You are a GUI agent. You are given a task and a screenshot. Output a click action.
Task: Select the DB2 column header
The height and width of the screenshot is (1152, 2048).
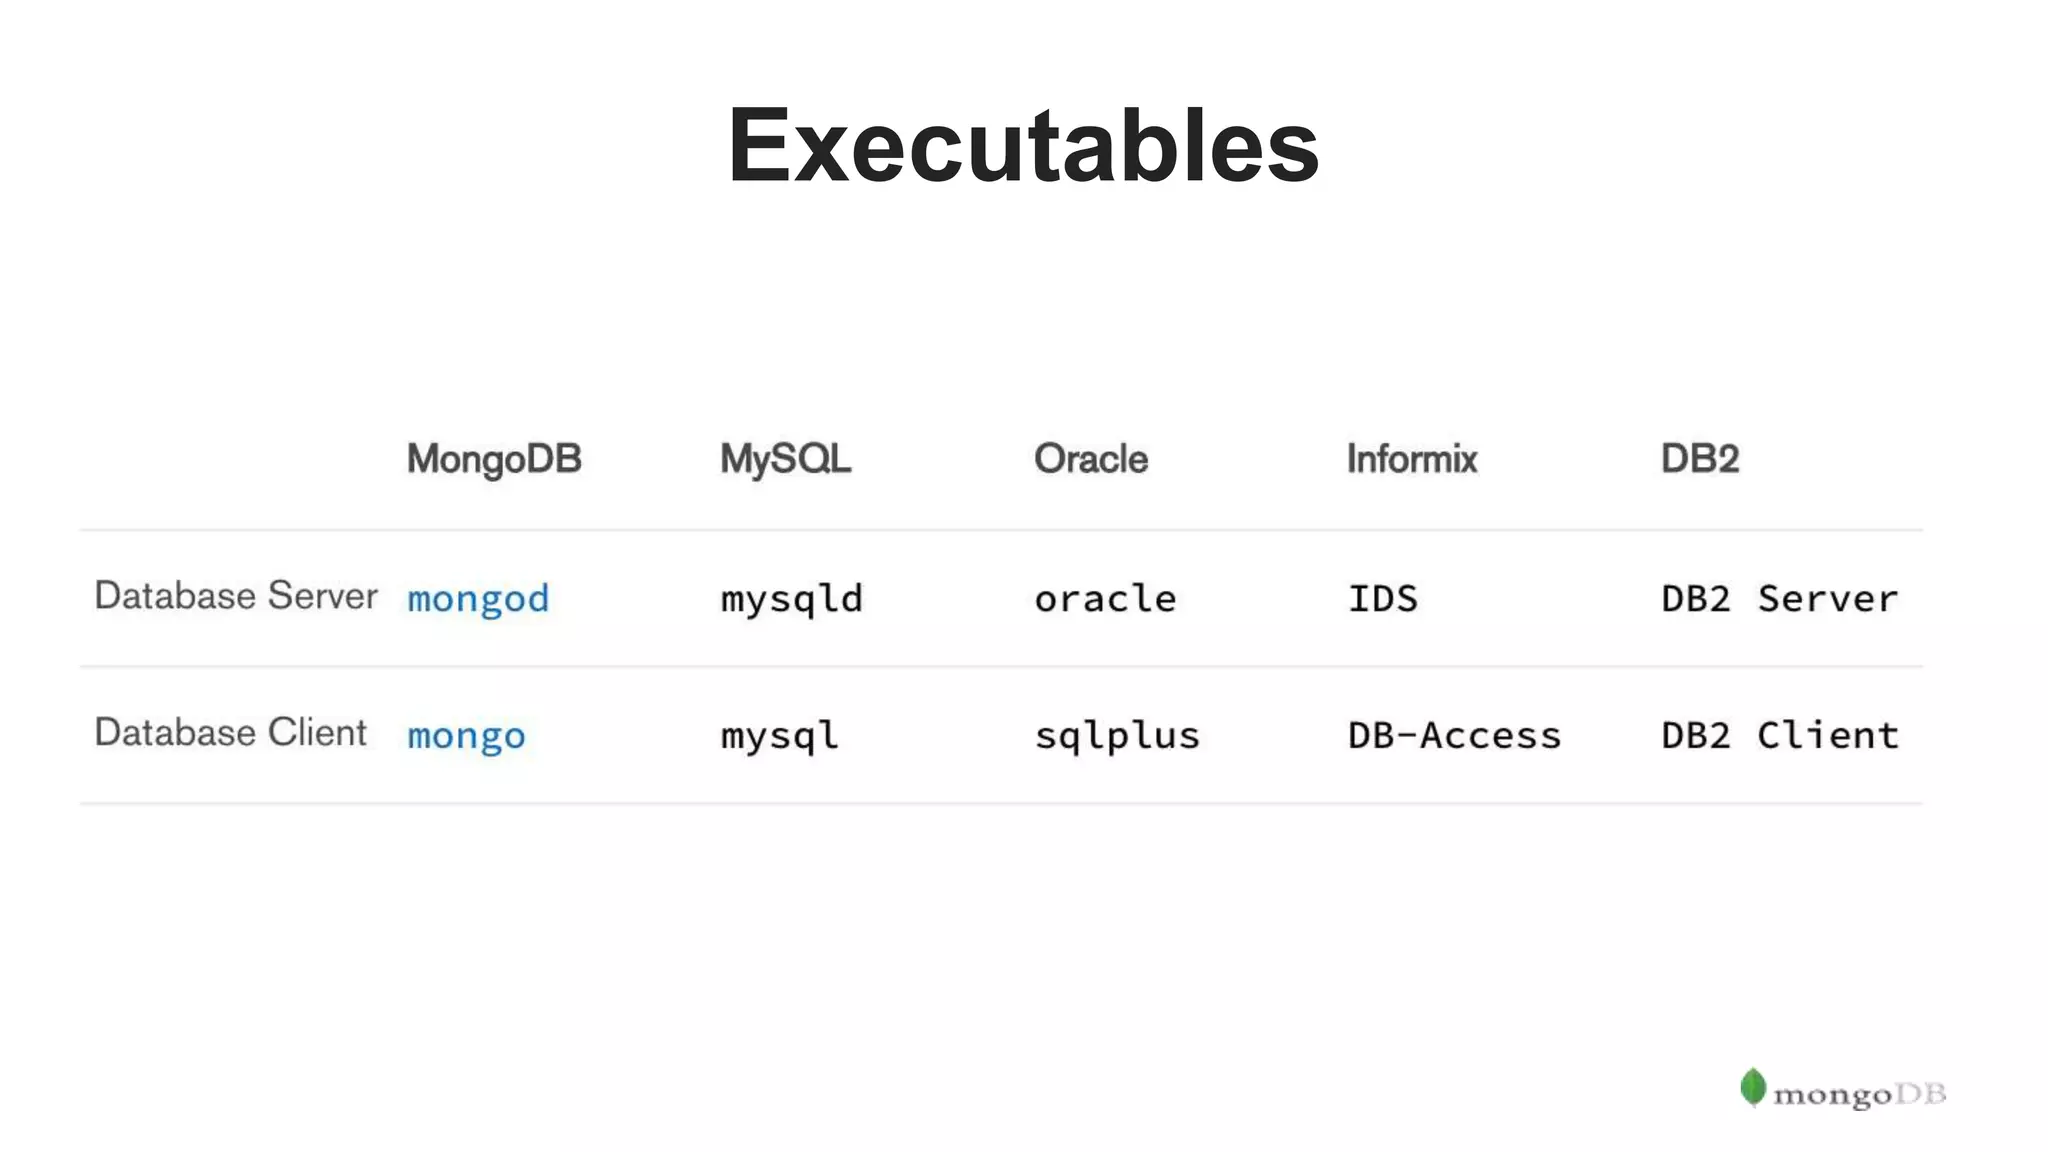click(x=1700, y=459)
